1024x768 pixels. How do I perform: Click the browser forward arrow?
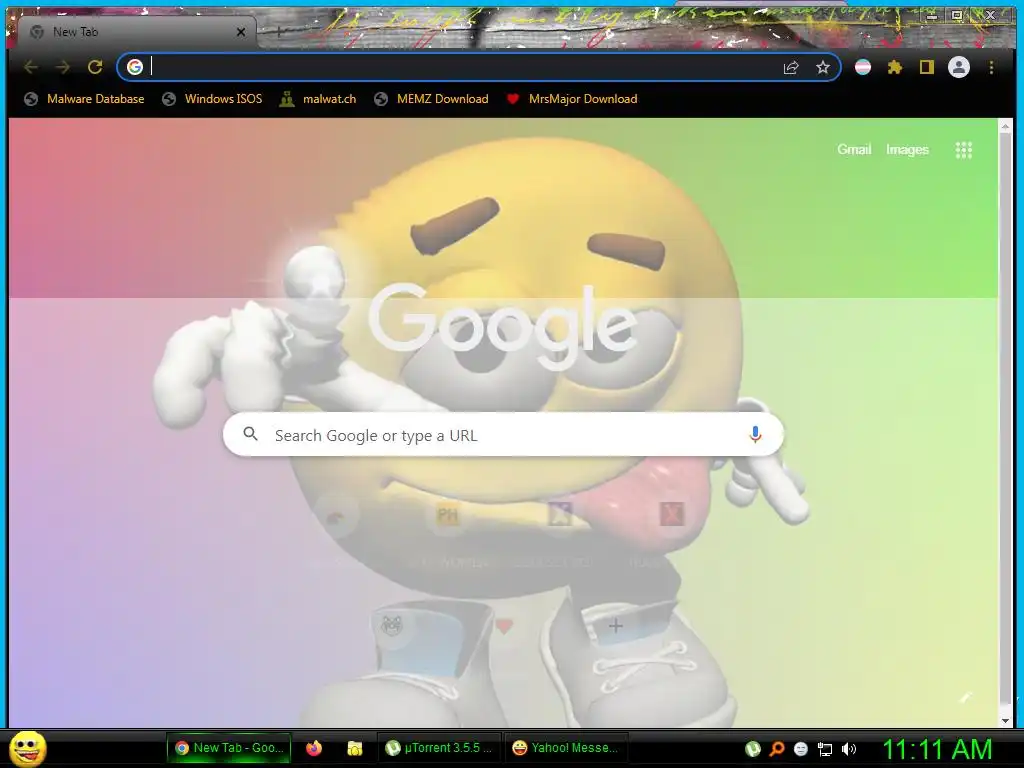(x=63, y=67)
